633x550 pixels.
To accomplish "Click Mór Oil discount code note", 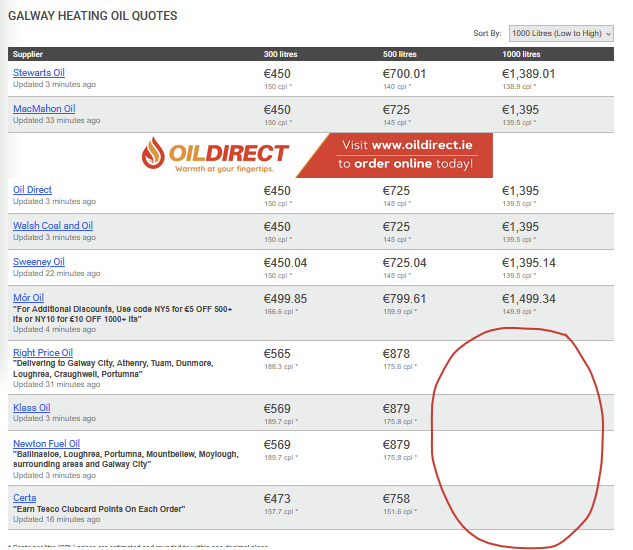I will tap(123, 314).
